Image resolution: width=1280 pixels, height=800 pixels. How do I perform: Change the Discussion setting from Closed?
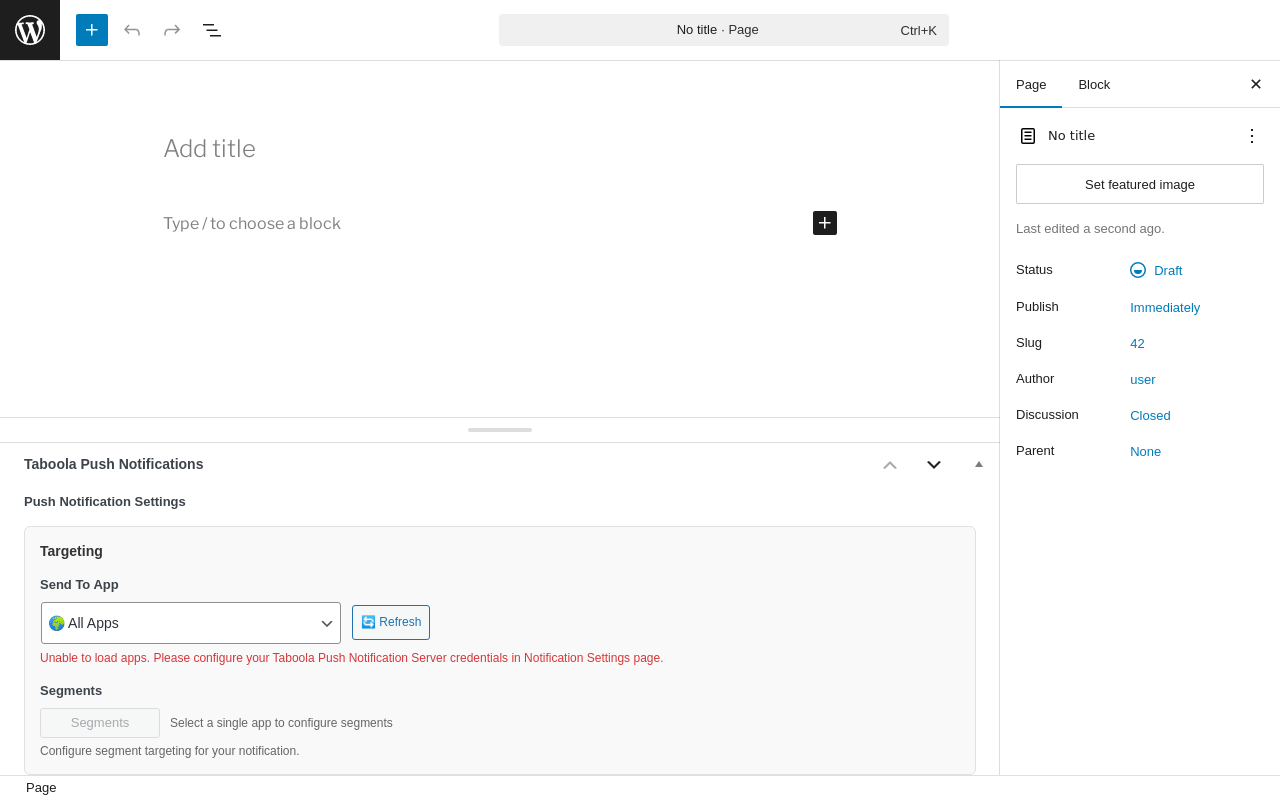1150,415
